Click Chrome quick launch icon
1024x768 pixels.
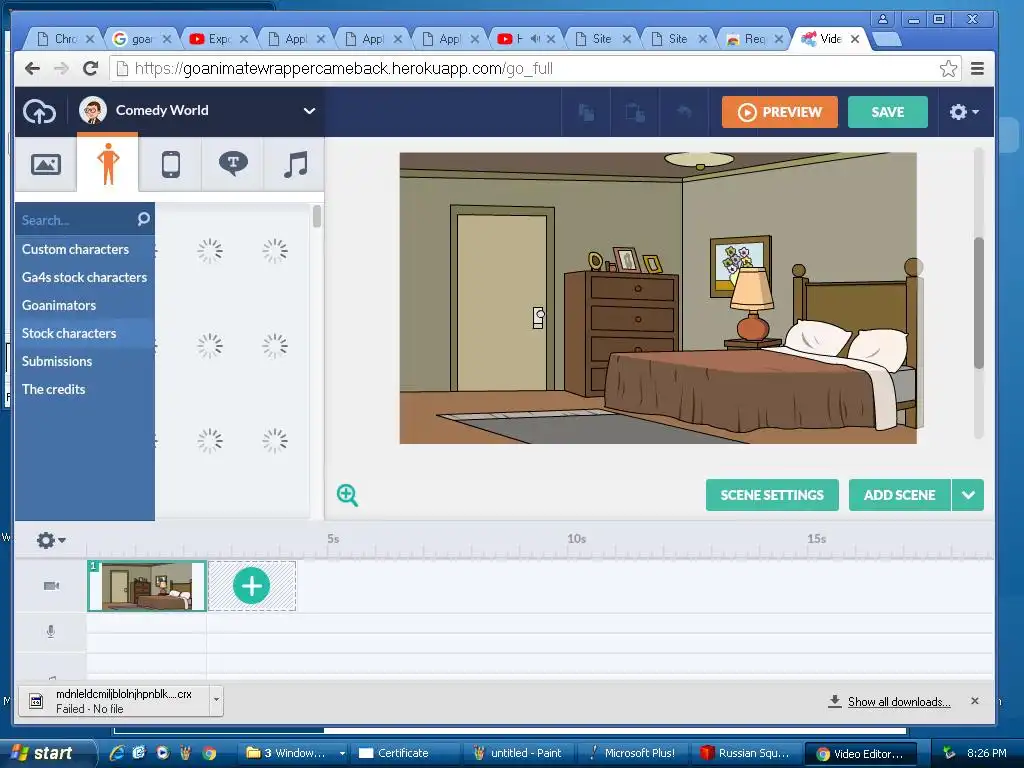coord(209,753)
